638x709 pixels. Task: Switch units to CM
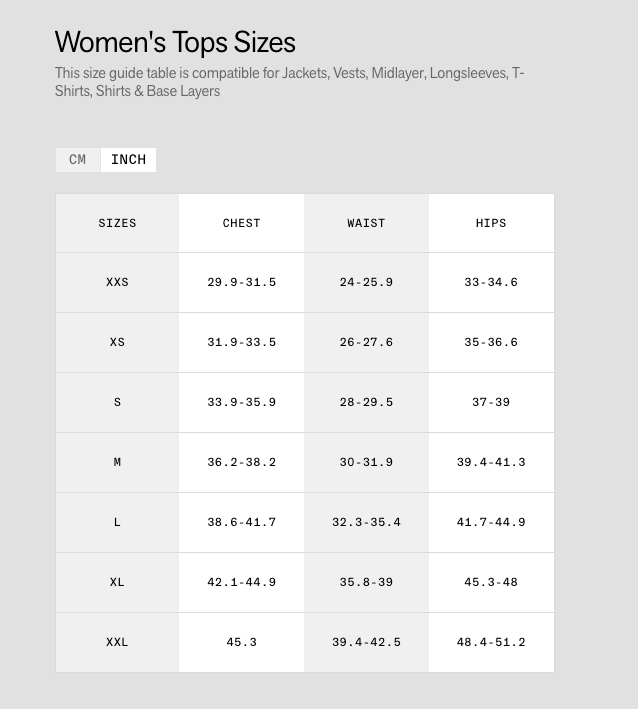tap(78, 160)
